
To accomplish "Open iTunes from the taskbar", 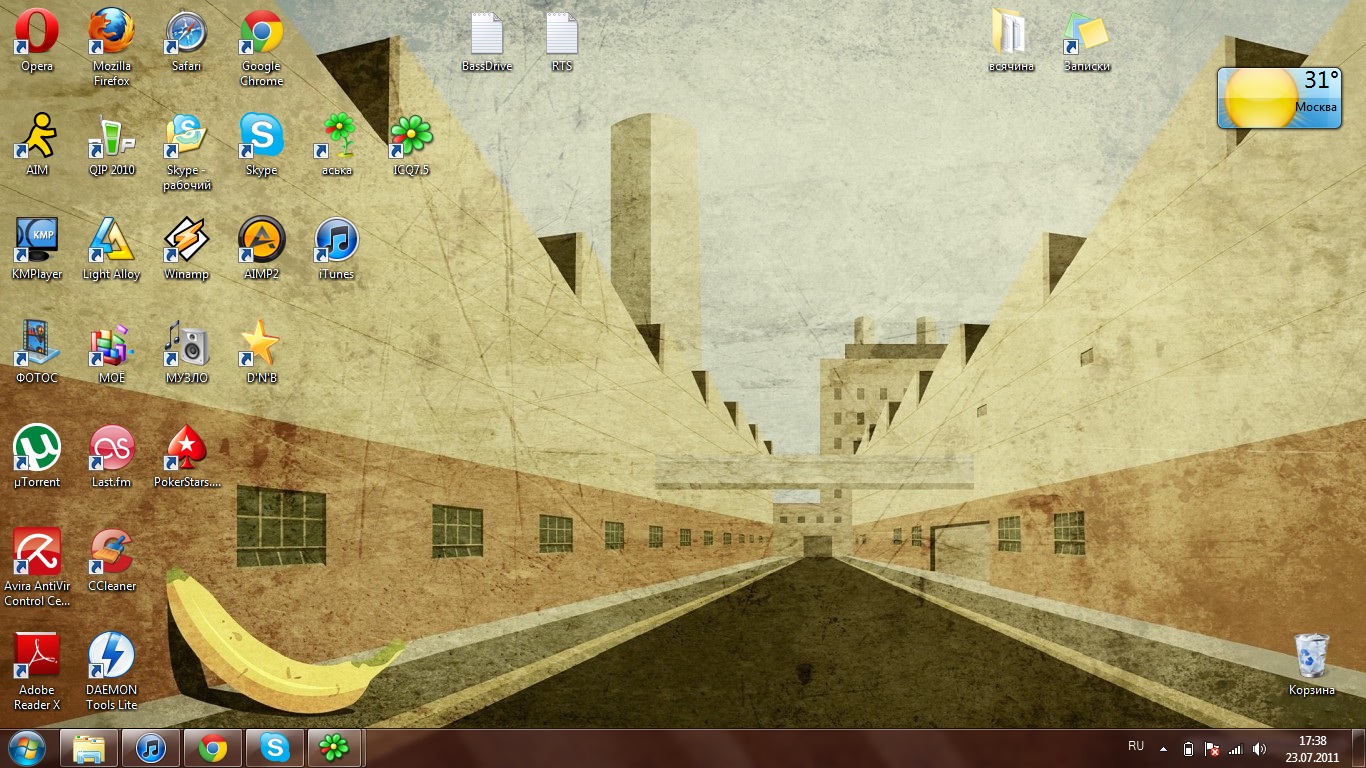I will point(151,748).
